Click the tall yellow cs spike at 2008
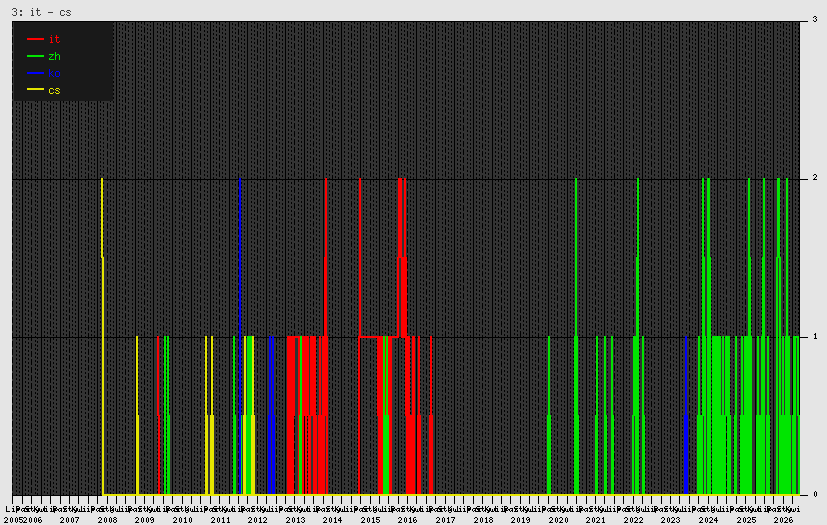 [102, 336]
